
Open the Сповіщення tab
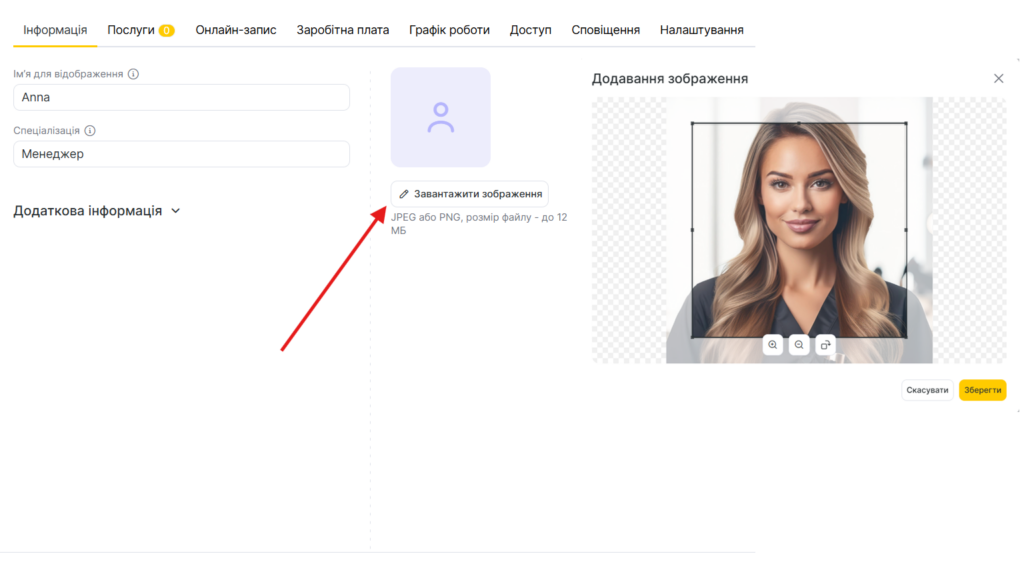pos(605,30)
